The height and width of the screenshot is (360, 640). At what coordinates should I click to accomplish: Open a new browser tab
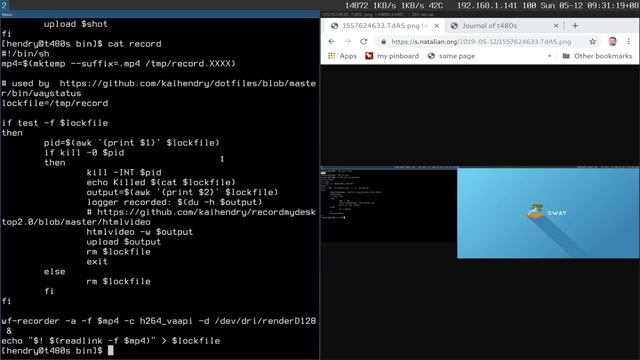point(575,26)
